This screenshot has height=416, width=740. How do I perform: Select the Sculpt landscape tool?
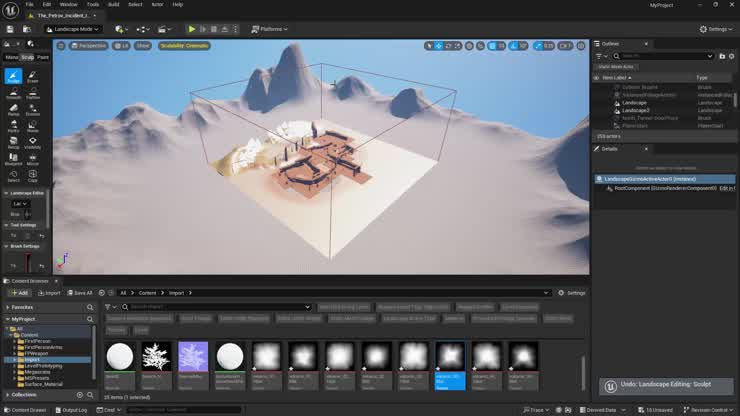pos(13,76)
